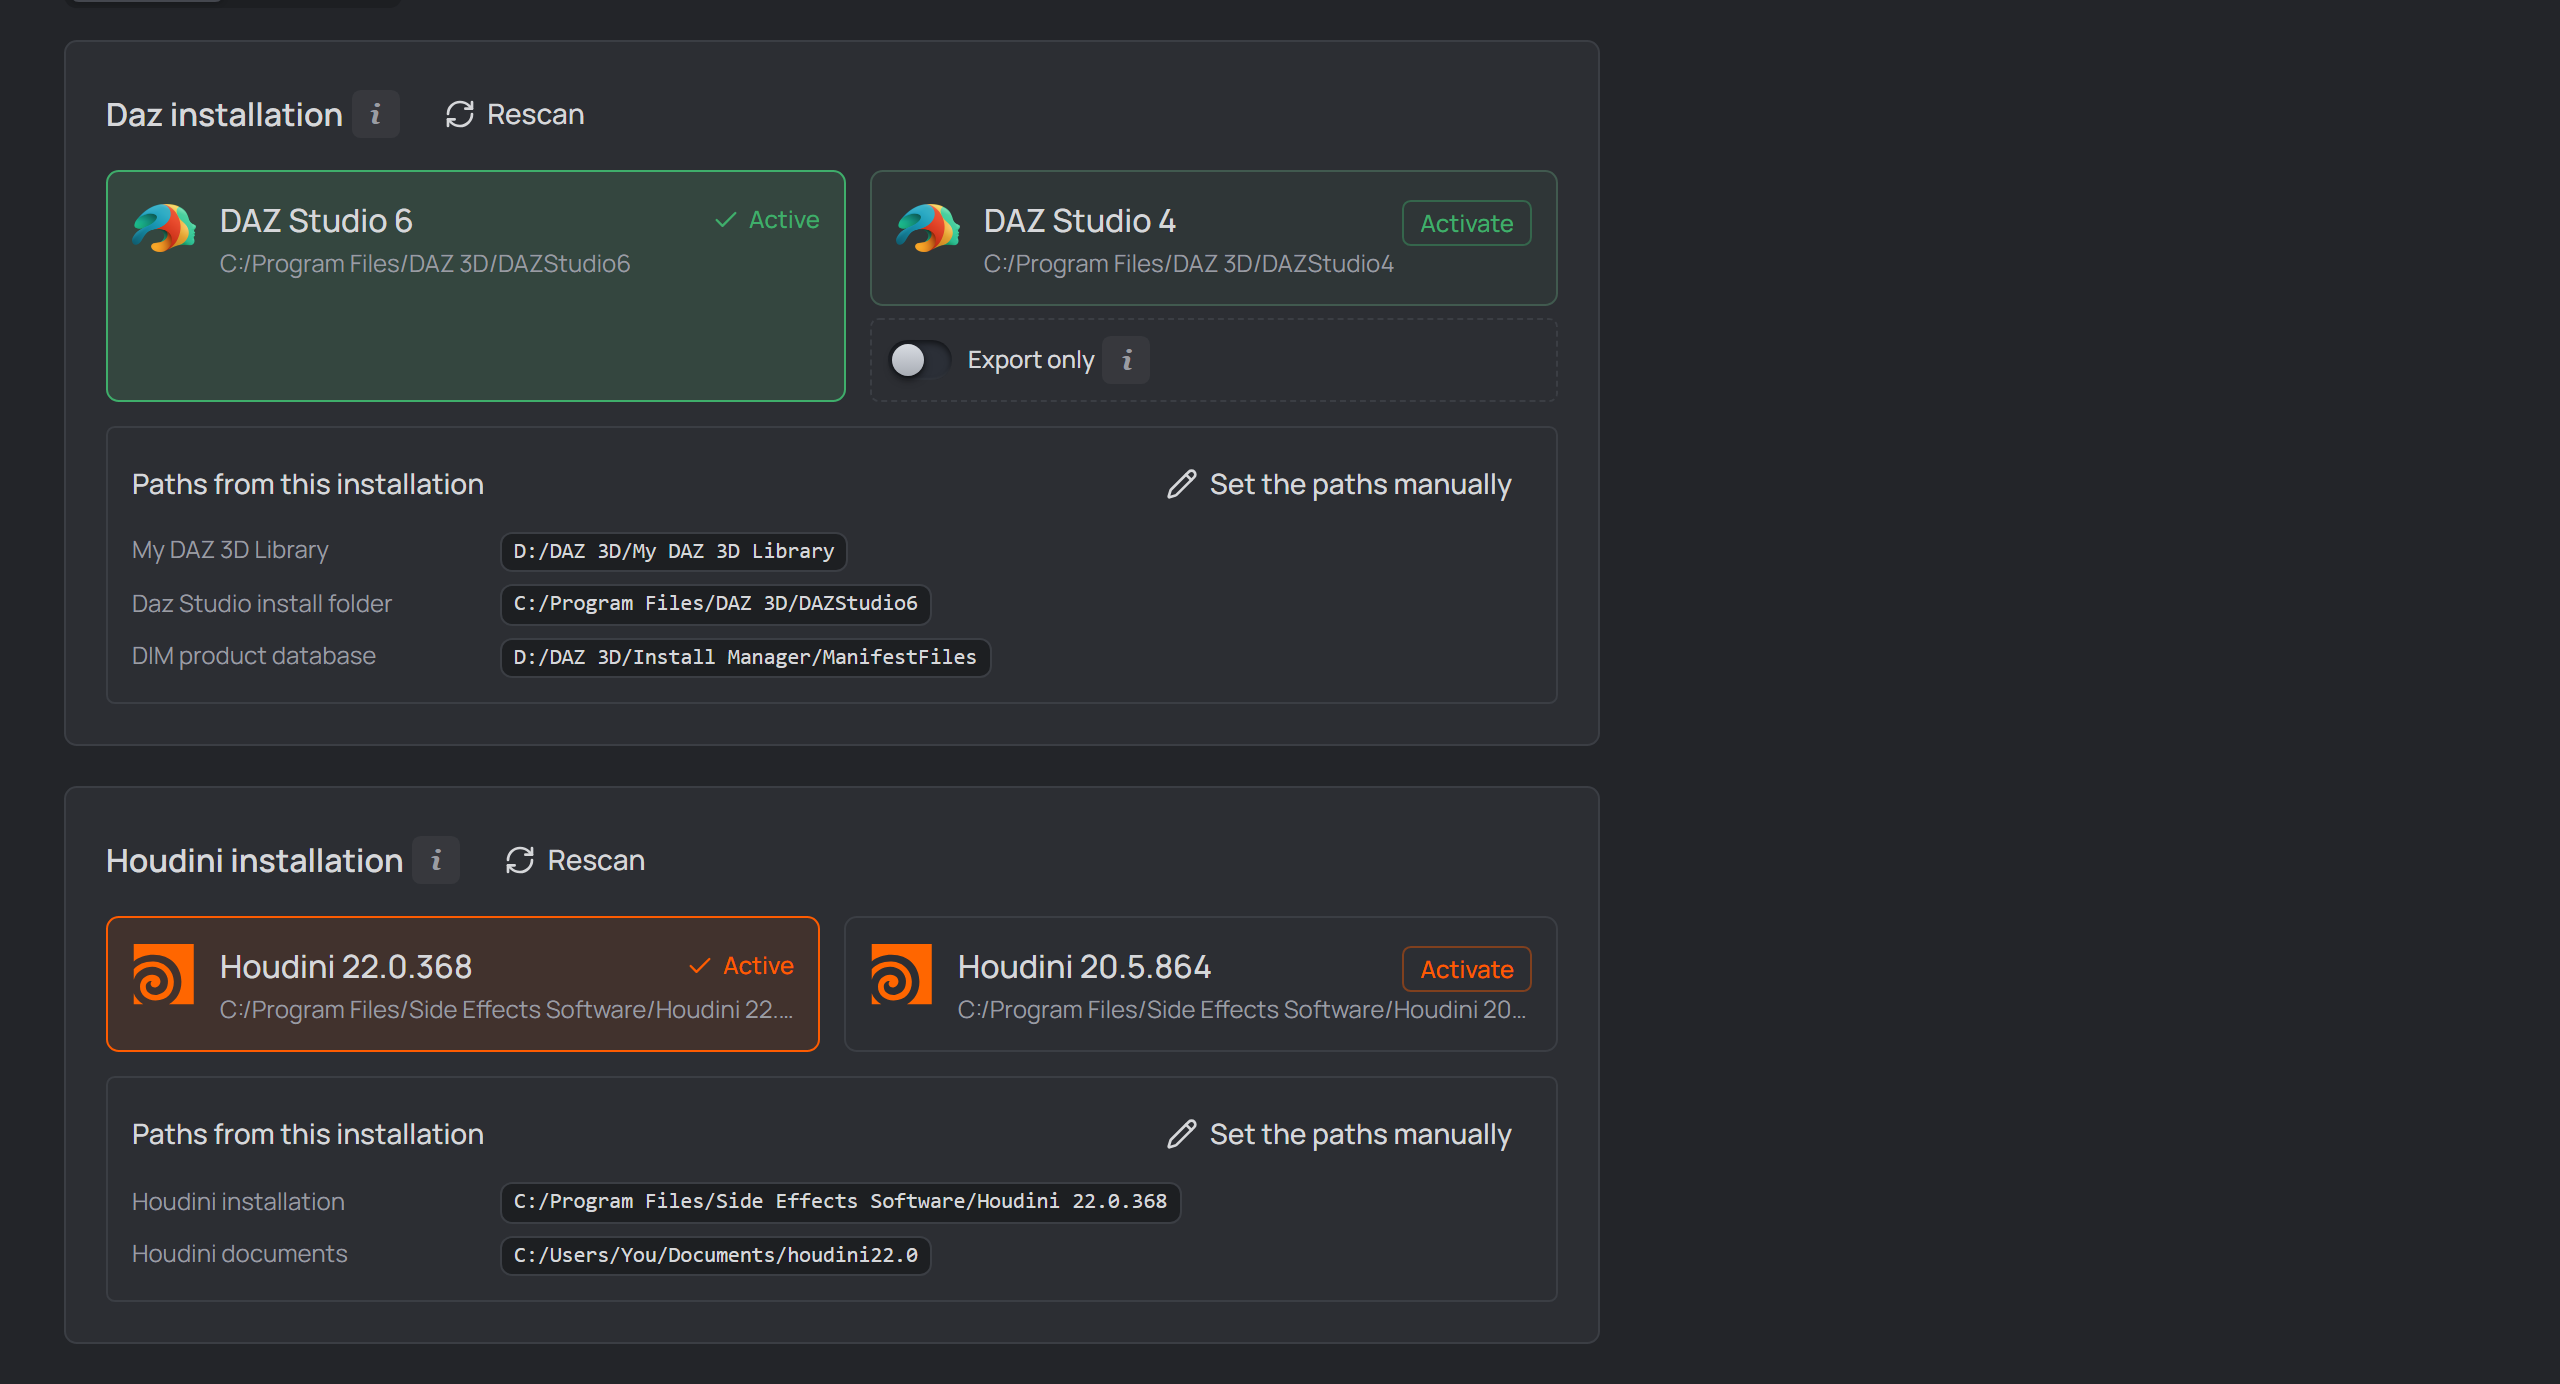Select the DAZ Studio 4 installation name
Viewport: 2560px width, 1384px height.
click(x=1080, y=221)
